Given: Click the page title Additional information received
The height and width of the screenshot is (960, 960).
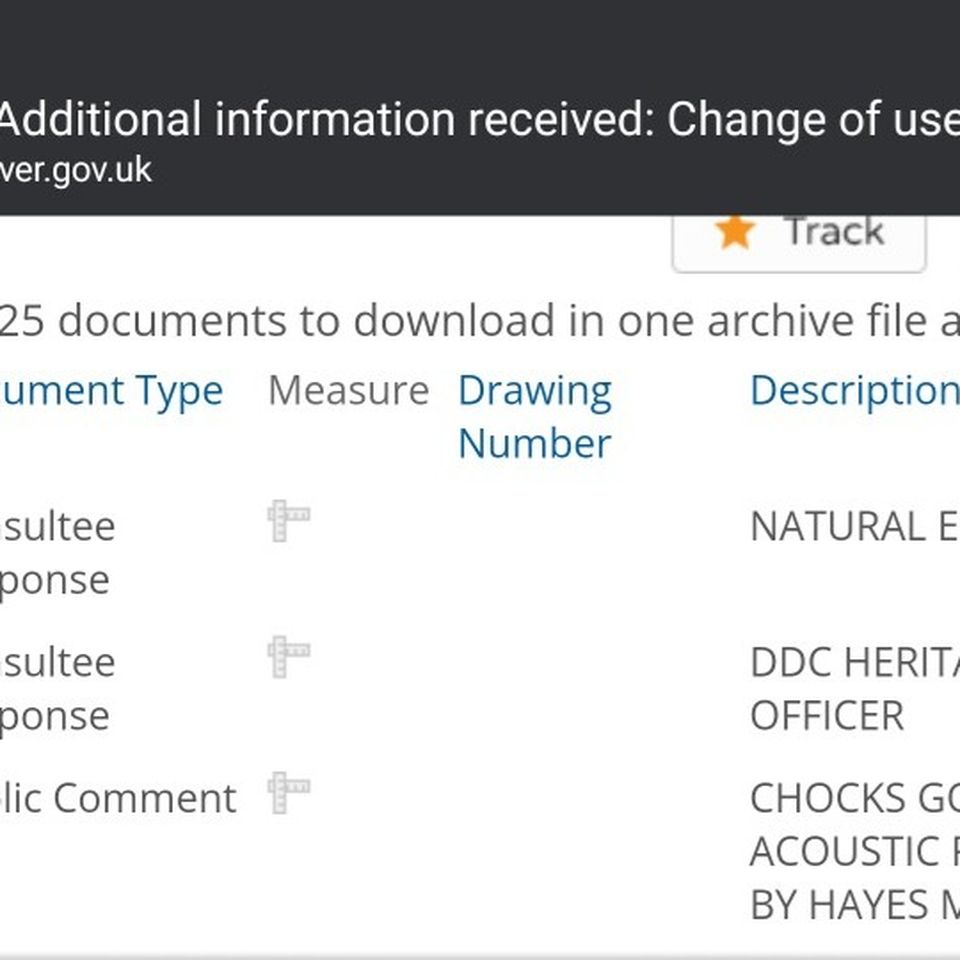Looking at the screenshot, I should click(480, 119).
